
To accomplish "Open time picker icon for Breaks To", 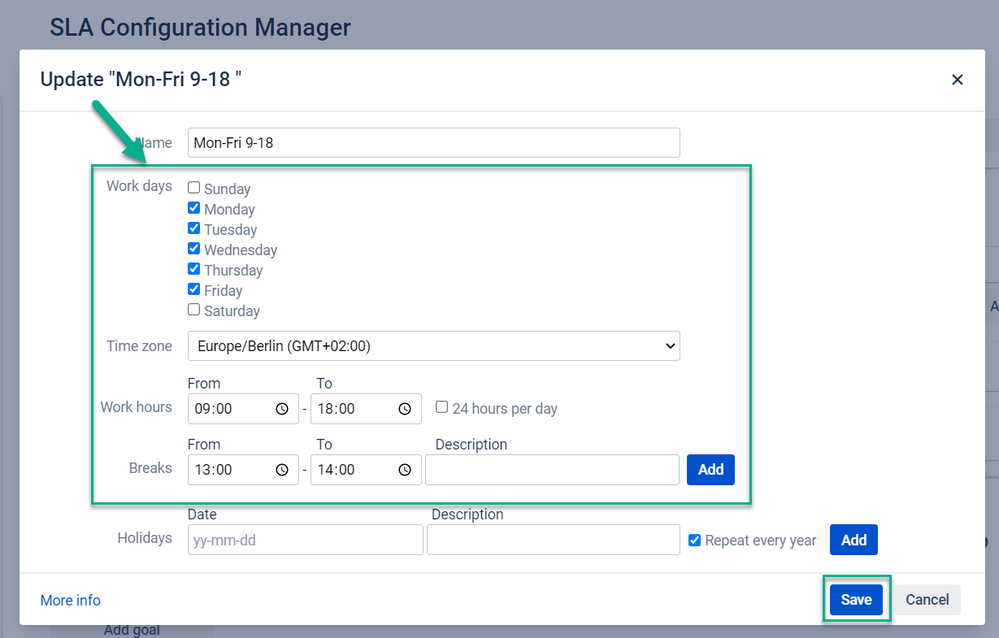I will pos(405,470).
